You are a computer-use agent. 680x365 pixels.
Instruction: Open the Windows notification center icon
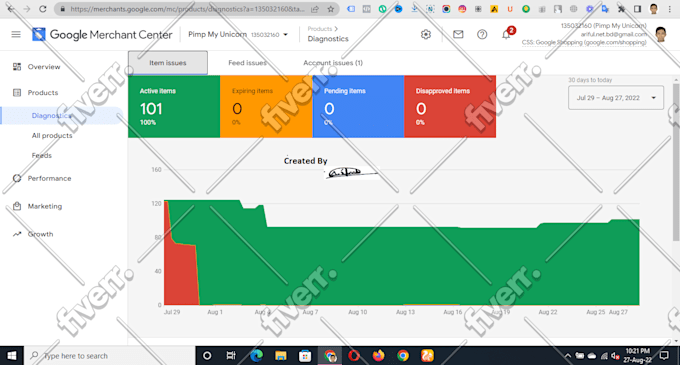coord(664,356)
